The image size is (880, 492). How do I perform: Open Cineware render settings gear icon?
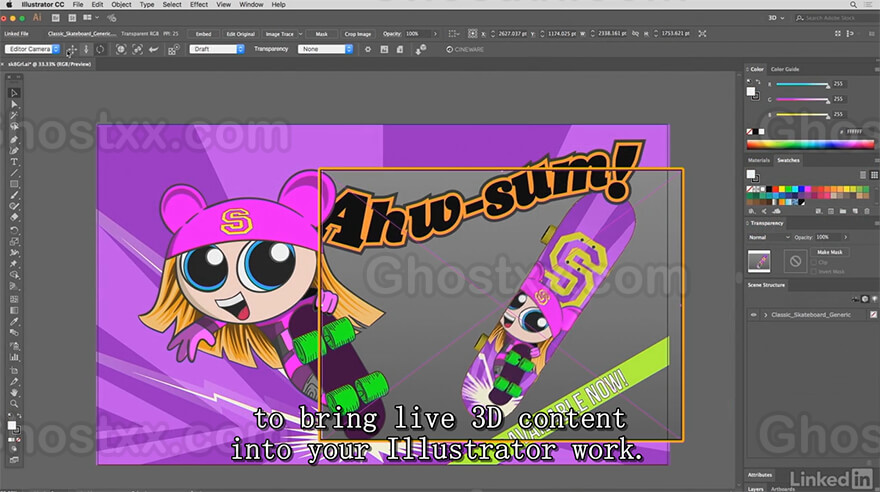[x=368, y=49]
